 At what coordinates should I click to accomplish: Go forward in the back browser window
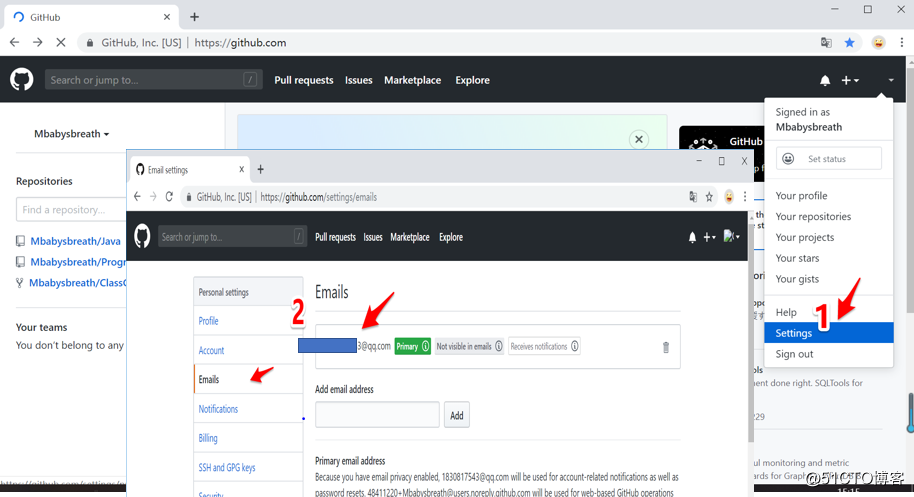click(x=37, y=43)
